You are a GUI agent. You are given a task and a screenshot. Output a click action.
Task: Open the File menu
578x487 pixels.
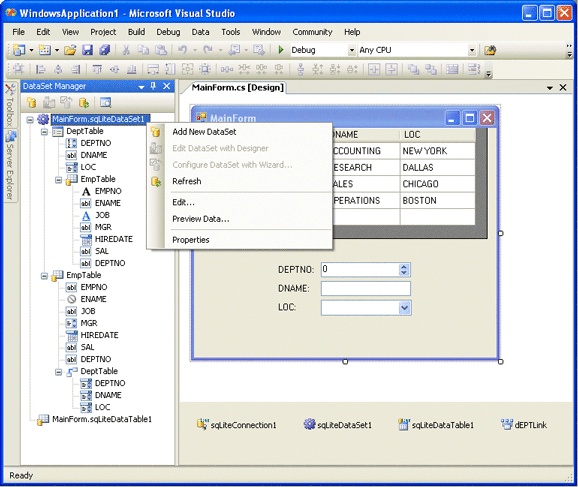18,32
